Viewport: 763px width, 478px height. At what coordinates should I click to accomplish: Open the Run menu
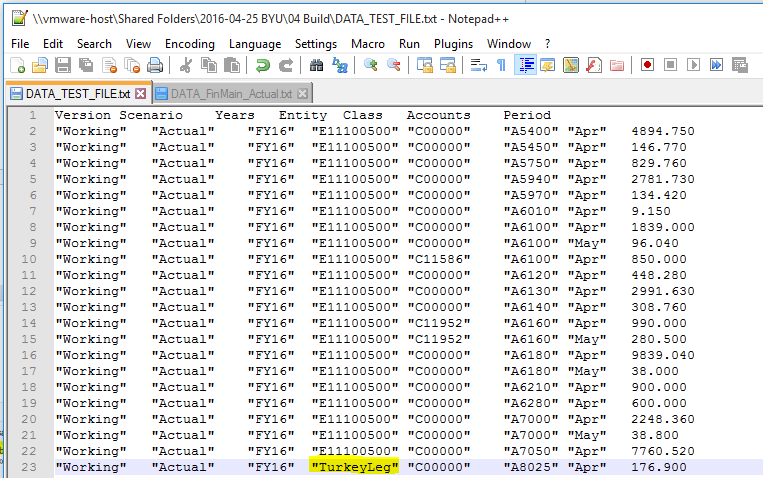pyautogui.click(x=409, y=44)
